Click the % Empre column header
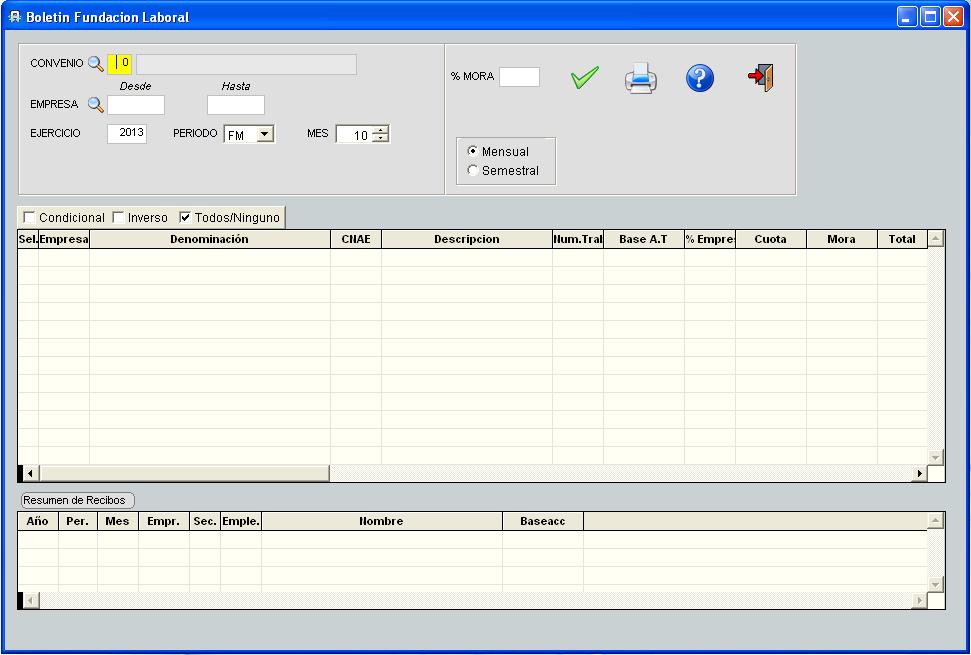This screenshot has height=655, width=971. pyautogui.click(x=710, y=239)
